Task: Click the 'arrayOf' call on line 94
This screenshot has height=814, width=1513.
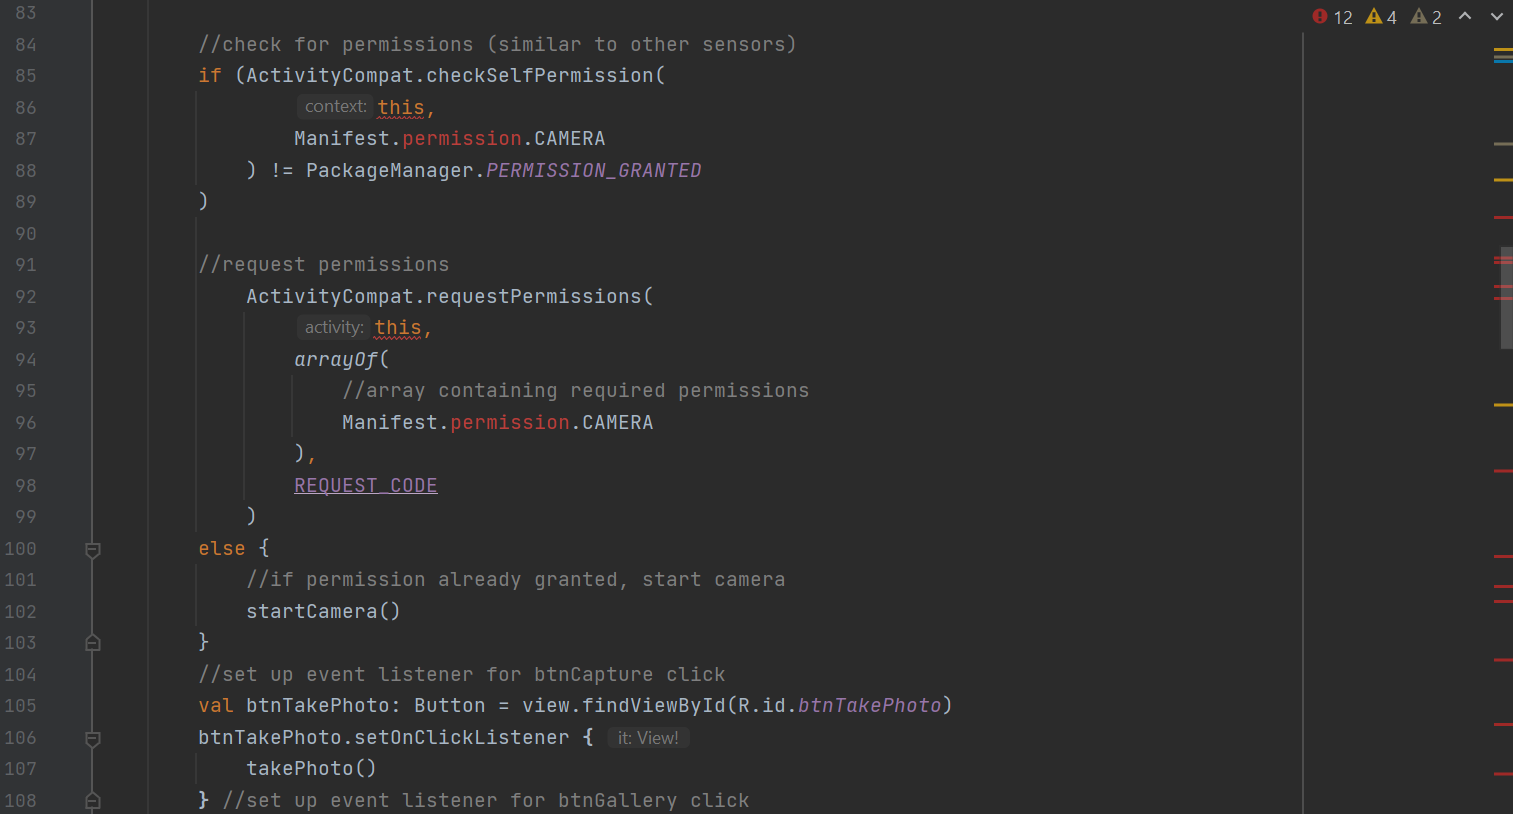Action: [336, 360]
